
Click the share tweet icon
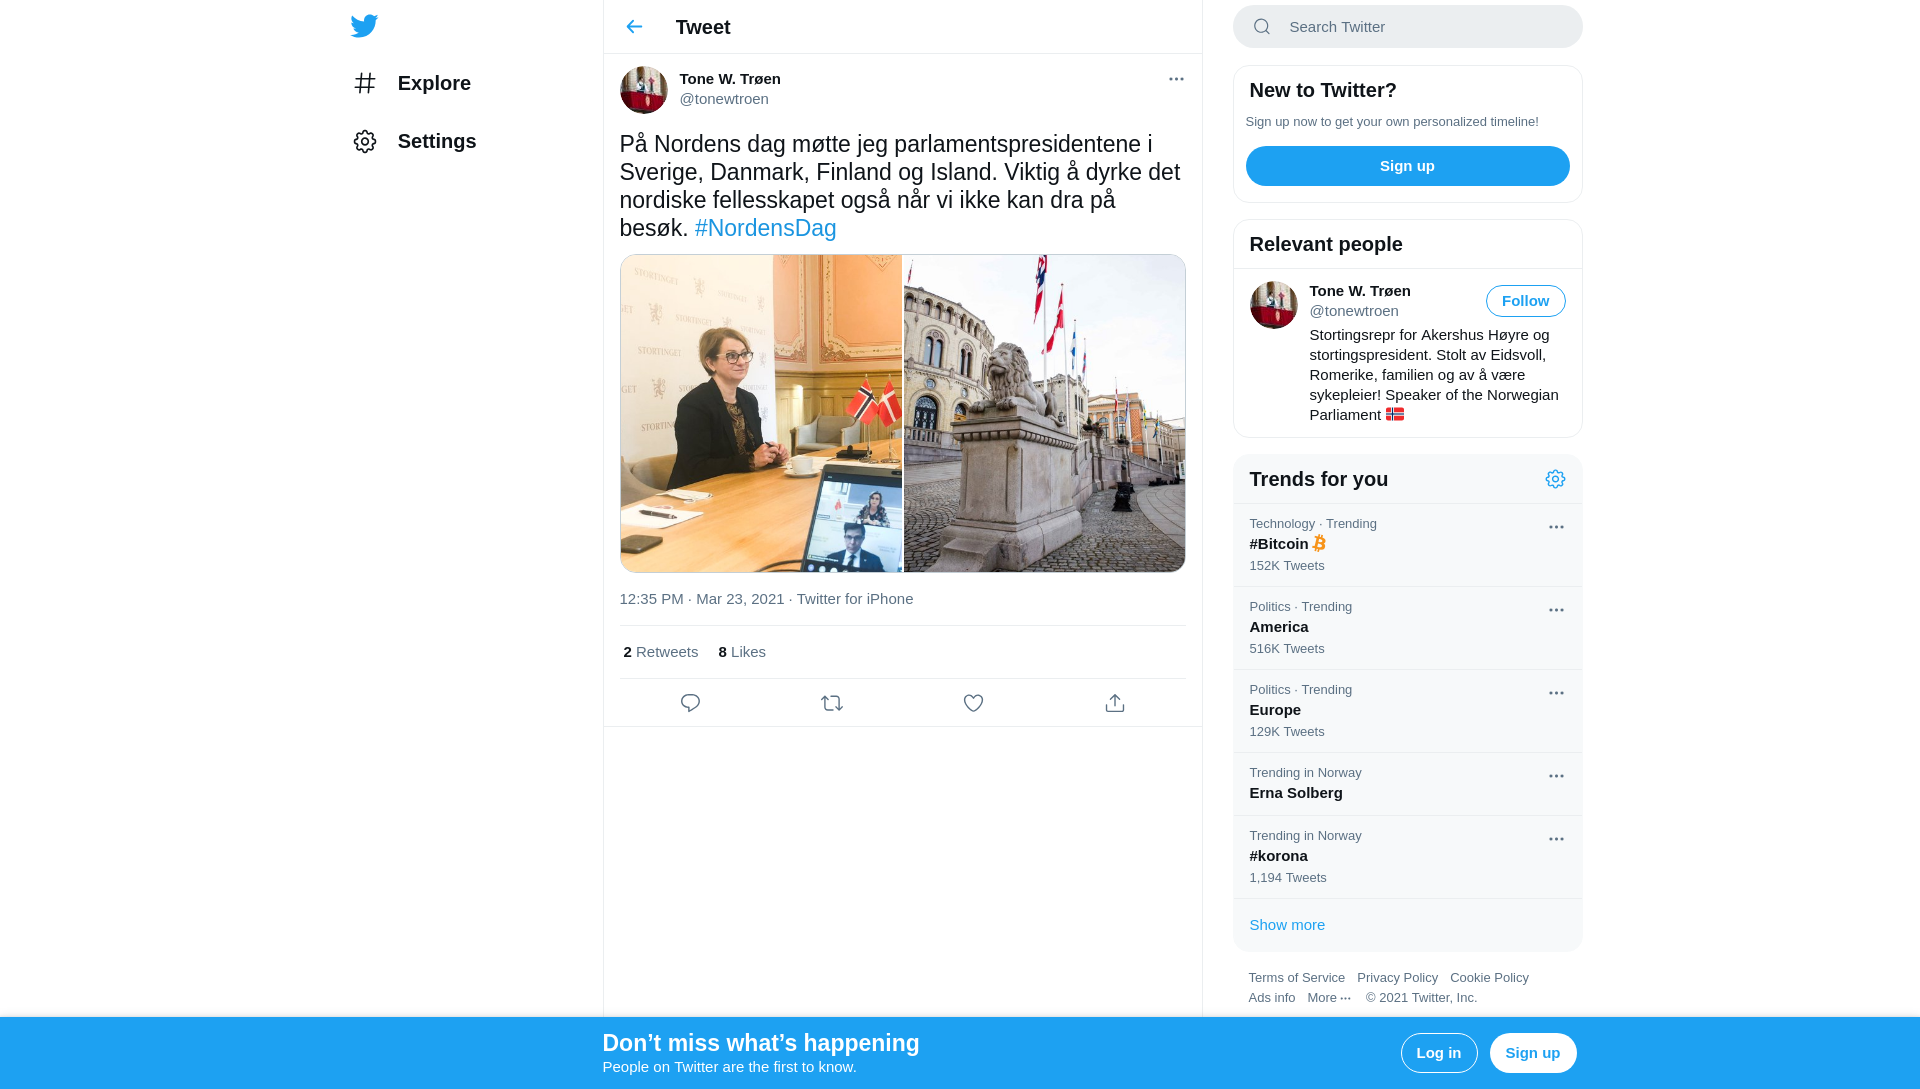(x=1114, y=703)
